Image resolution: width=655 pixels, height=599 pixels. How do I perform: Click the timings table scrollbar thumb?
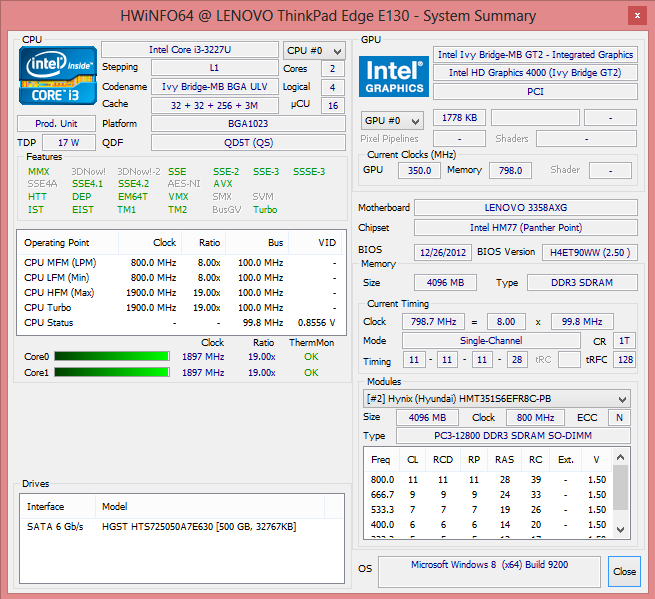(x=620, y=487)
